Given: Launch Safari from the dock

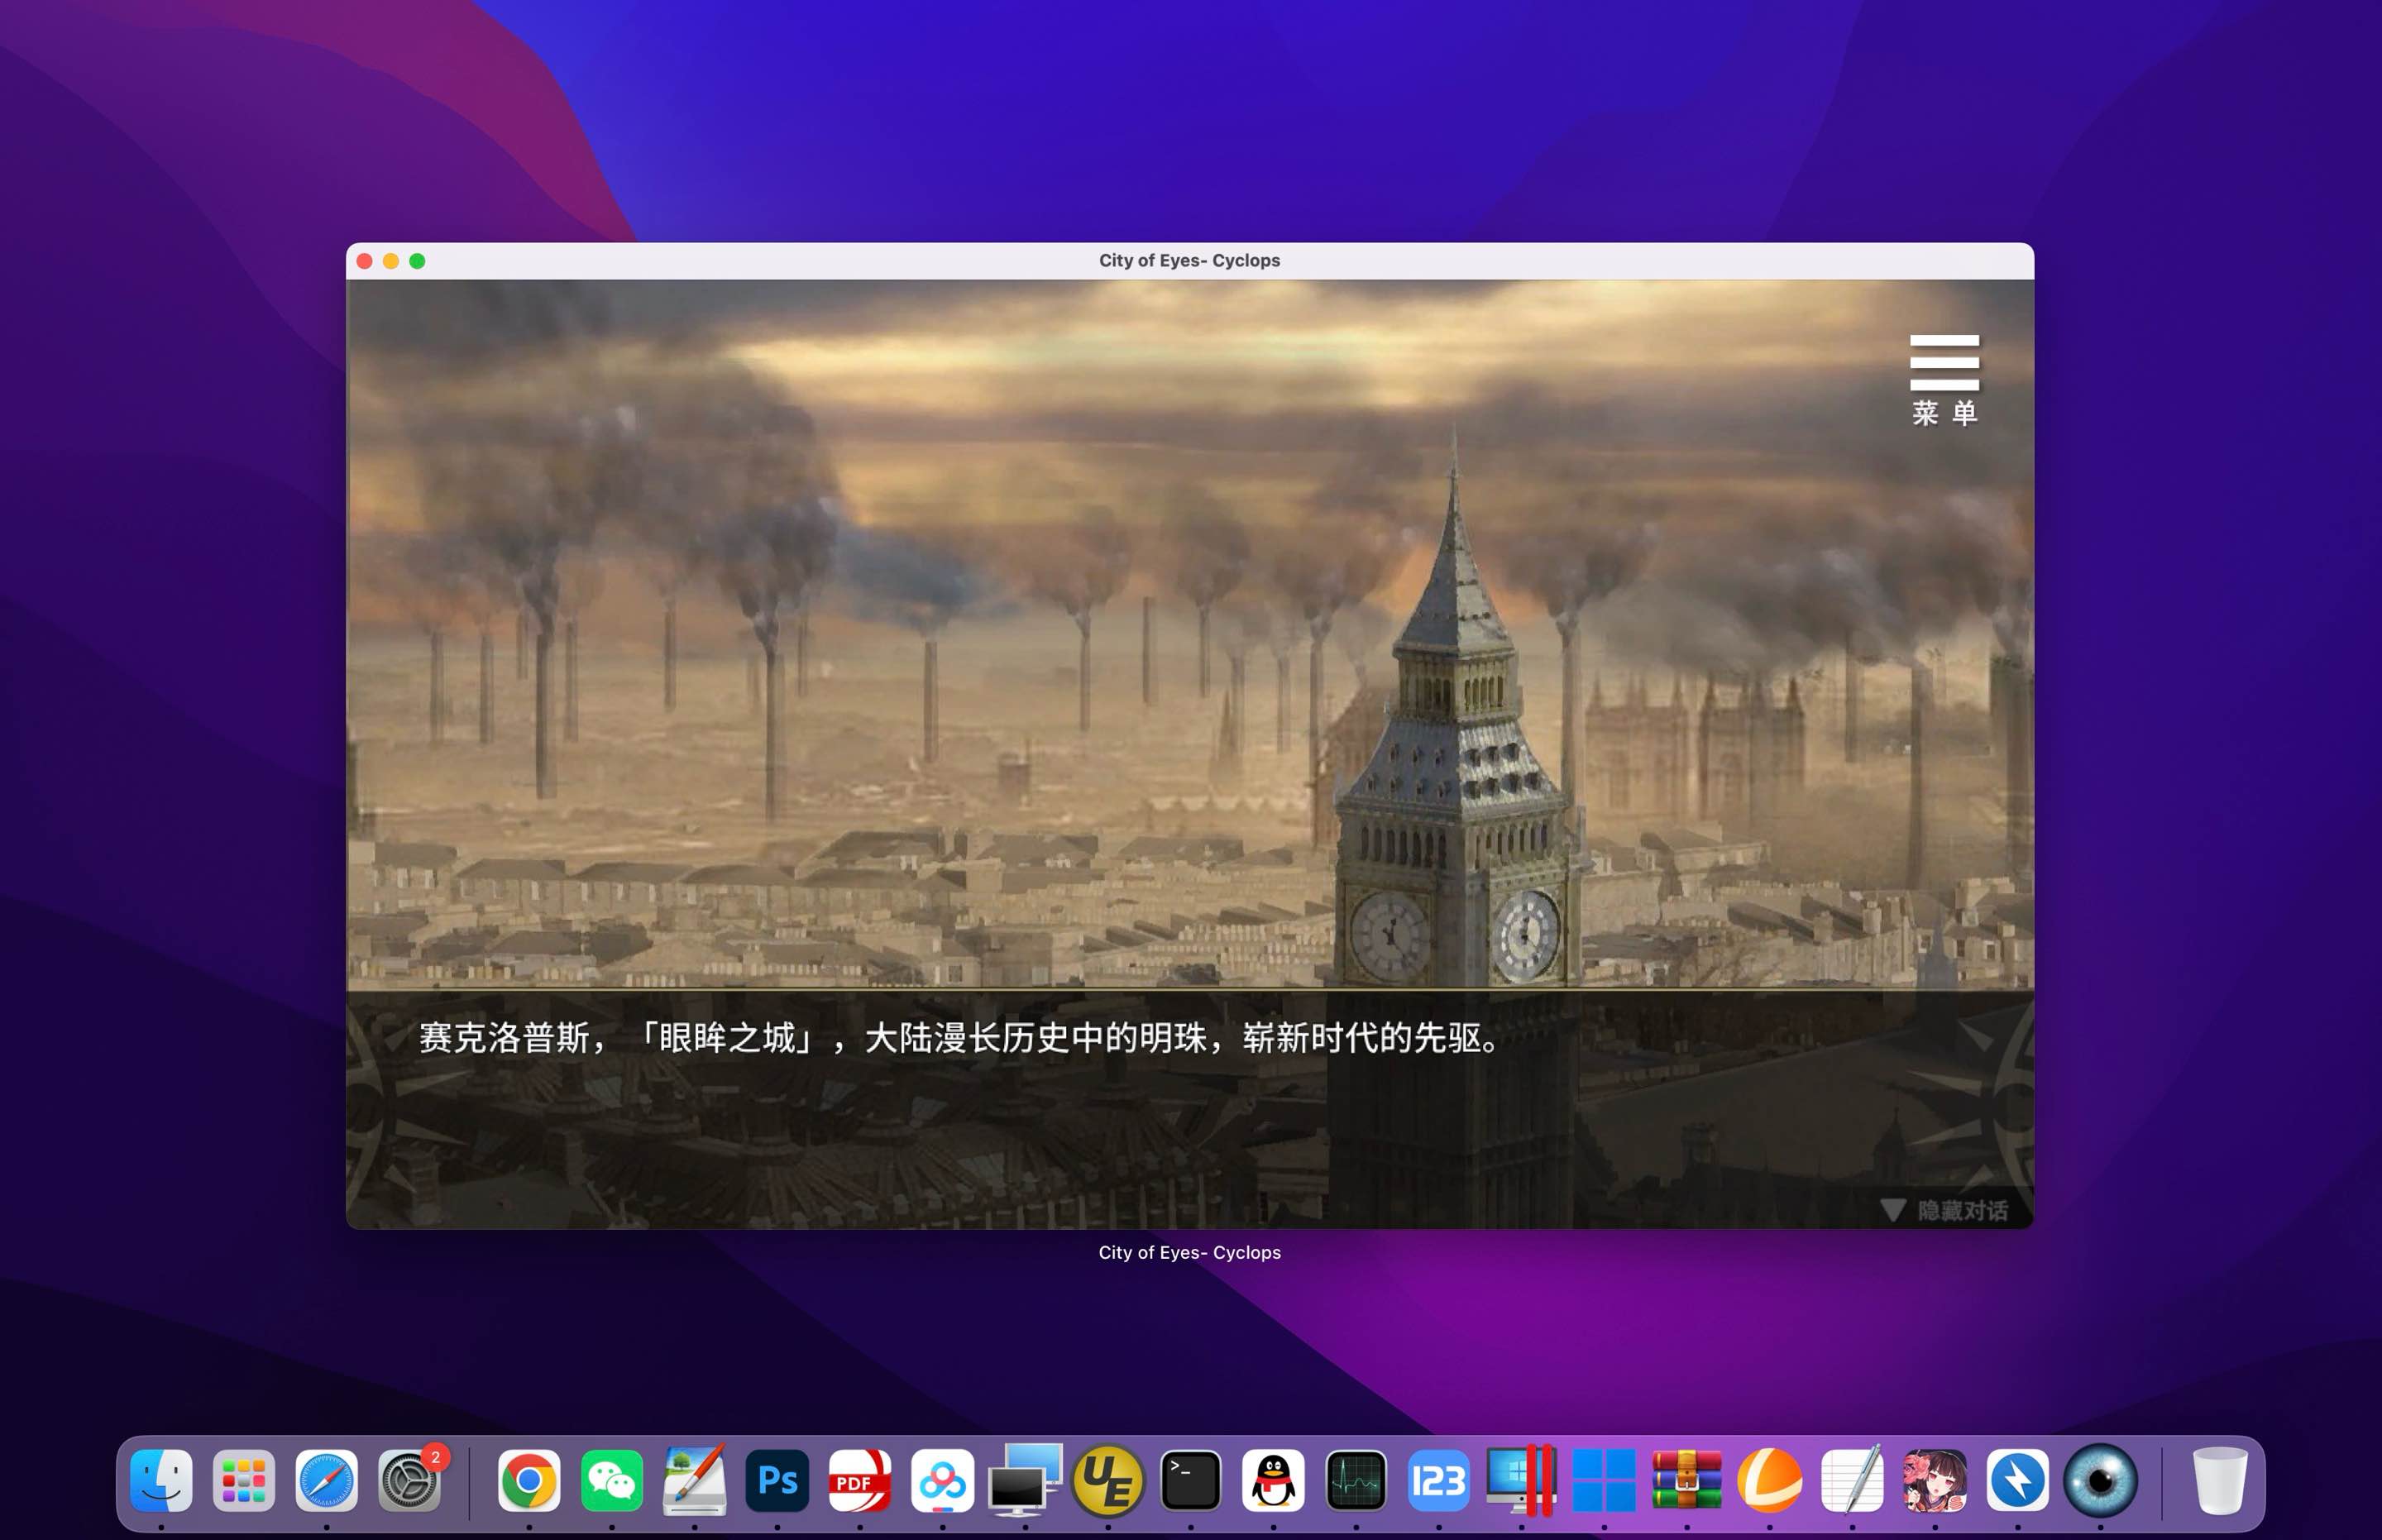Looking at the screenshot, I should tap(326, 1480).
